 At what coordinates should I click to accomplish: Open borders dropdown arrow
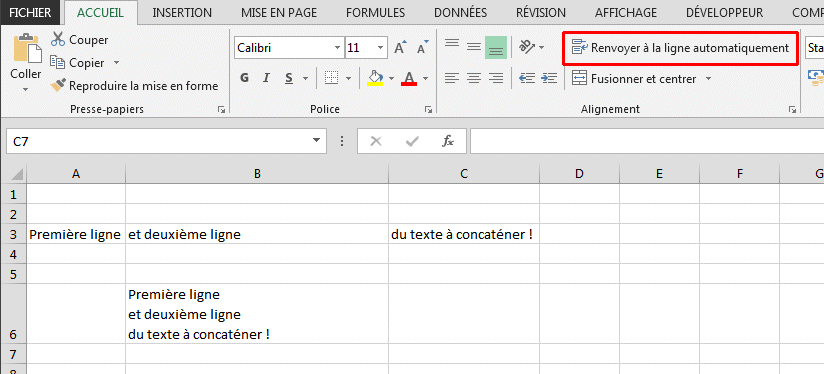[348, 79]
